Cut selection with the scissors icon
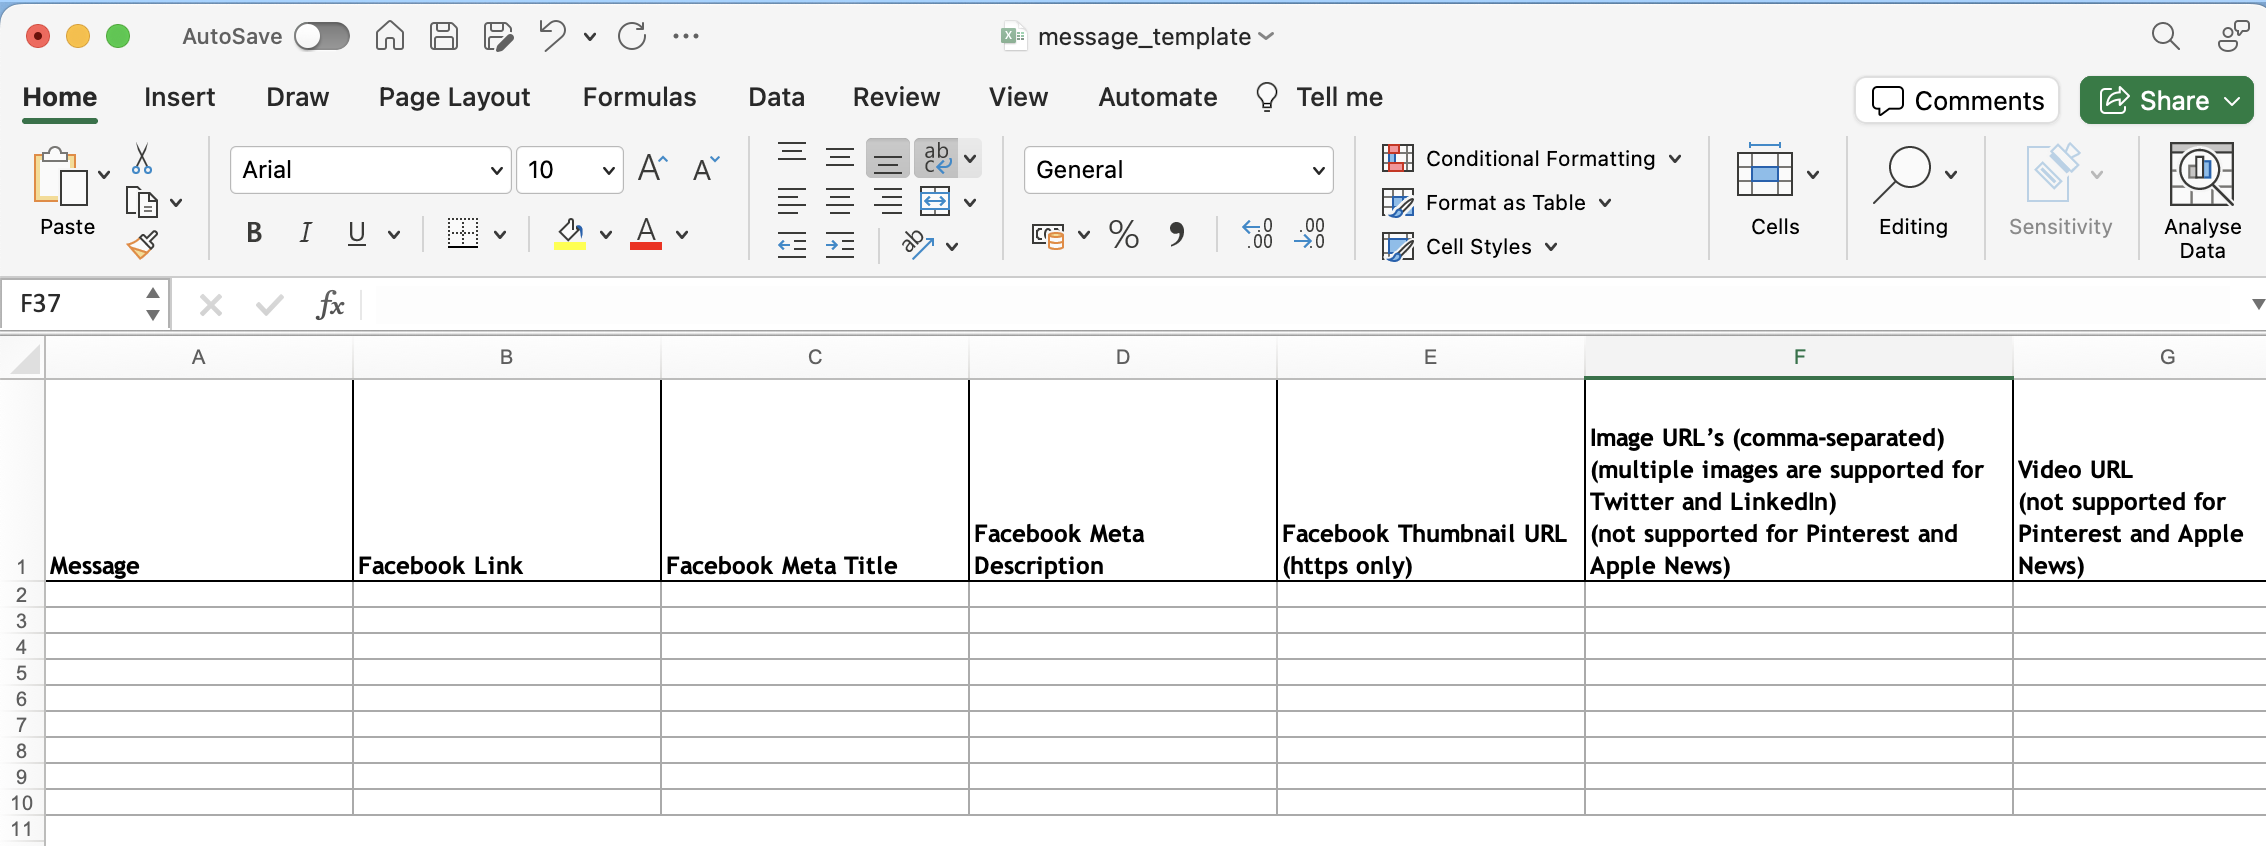Viewport: 2266px width, 846px height. coord(142,158)
